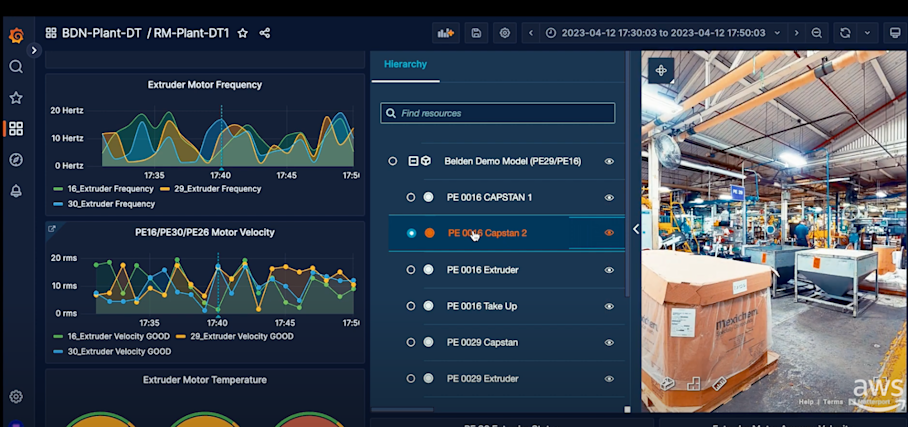The image size is (908, 427).
Task: Toggle visibility of Belden Demo Model
Action: click(609, 161)
